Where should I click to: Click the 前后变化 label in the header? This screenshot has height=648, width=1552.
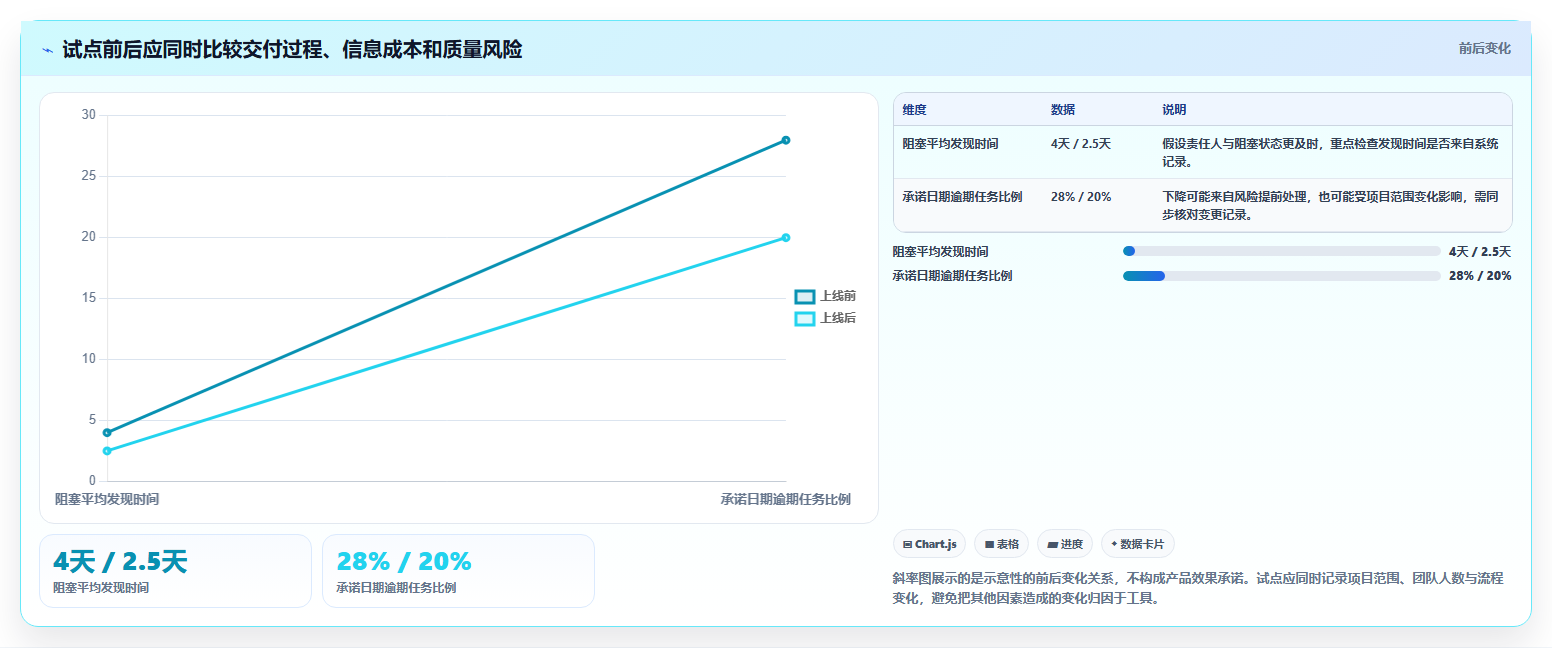pyautogui.click(x=1484, y=48)
